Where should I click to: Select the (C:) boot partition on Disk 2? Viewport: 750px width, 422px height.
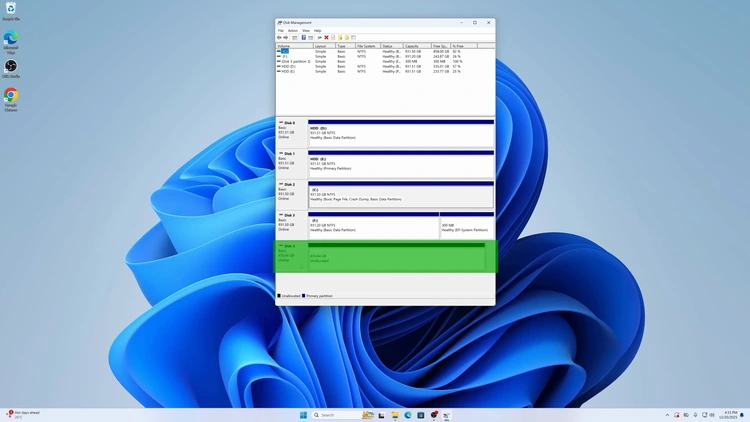401,195
